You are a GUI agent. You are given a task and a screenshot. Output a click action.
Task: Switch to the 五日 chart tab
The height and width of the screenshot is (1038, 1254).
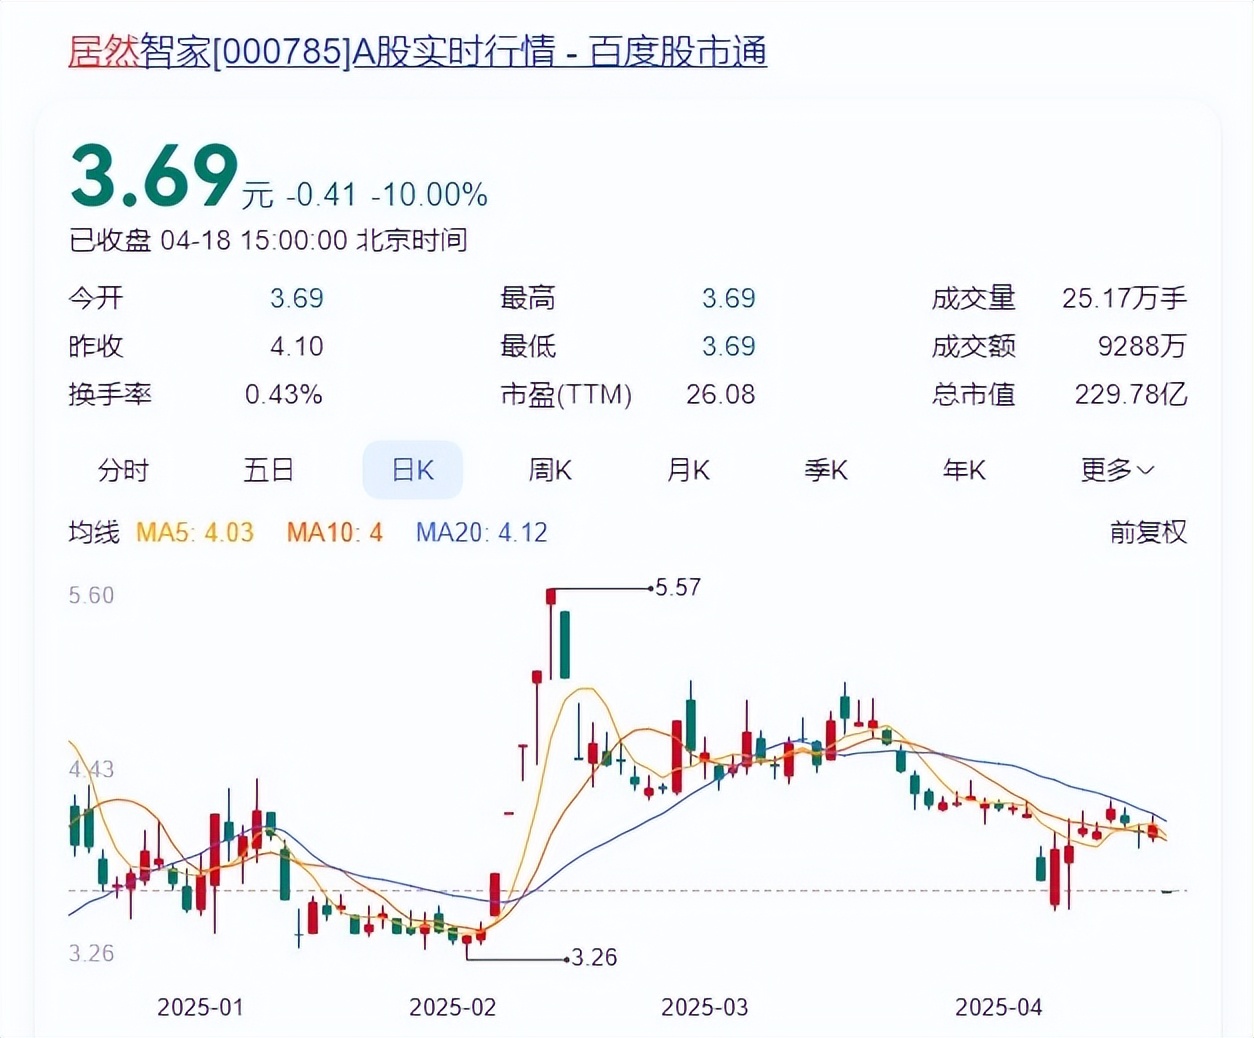pyautogui.click(x=268, y=470)
